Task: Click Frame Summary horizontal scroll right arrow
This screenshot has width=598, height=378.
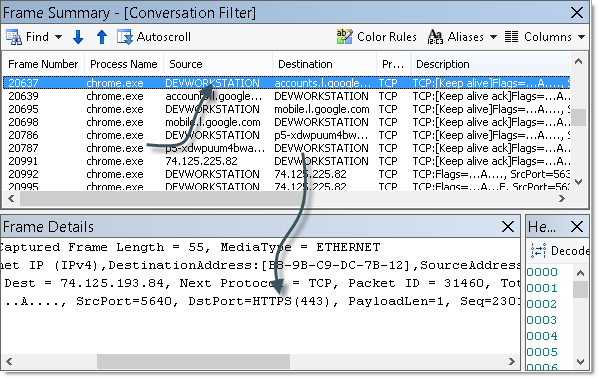Action: 562,198
